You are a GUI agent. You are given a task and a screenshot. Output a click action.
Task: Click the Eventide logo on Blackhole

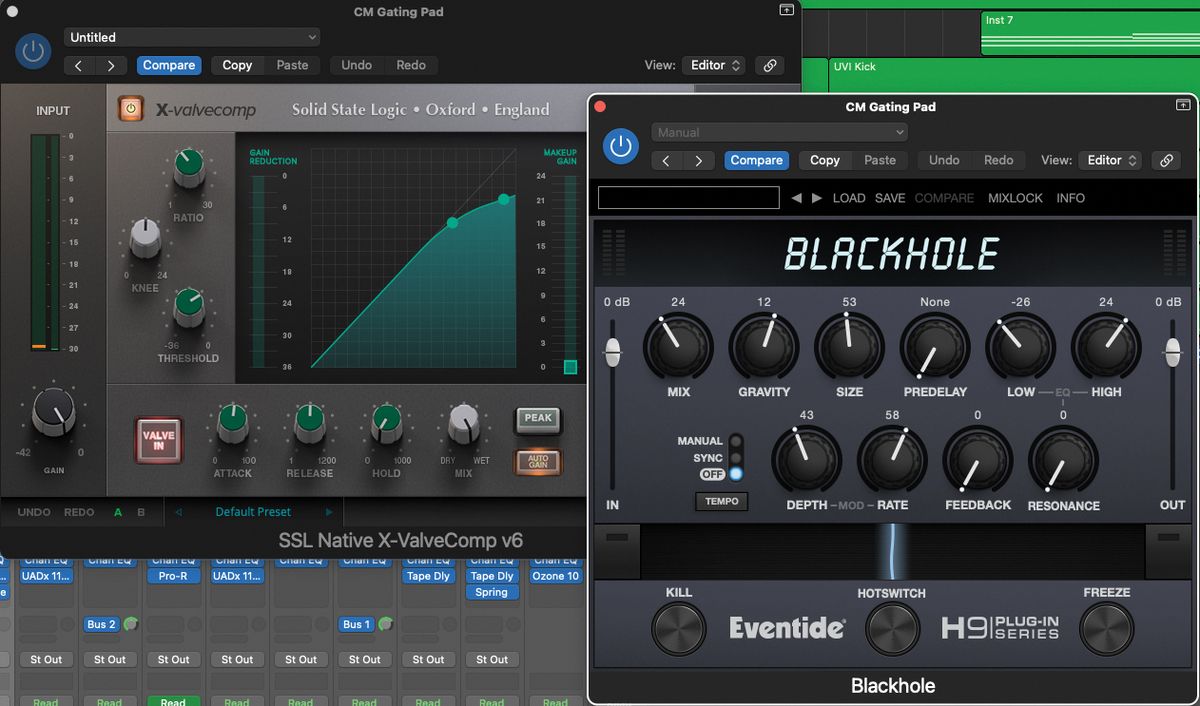(x=785, y=629)
